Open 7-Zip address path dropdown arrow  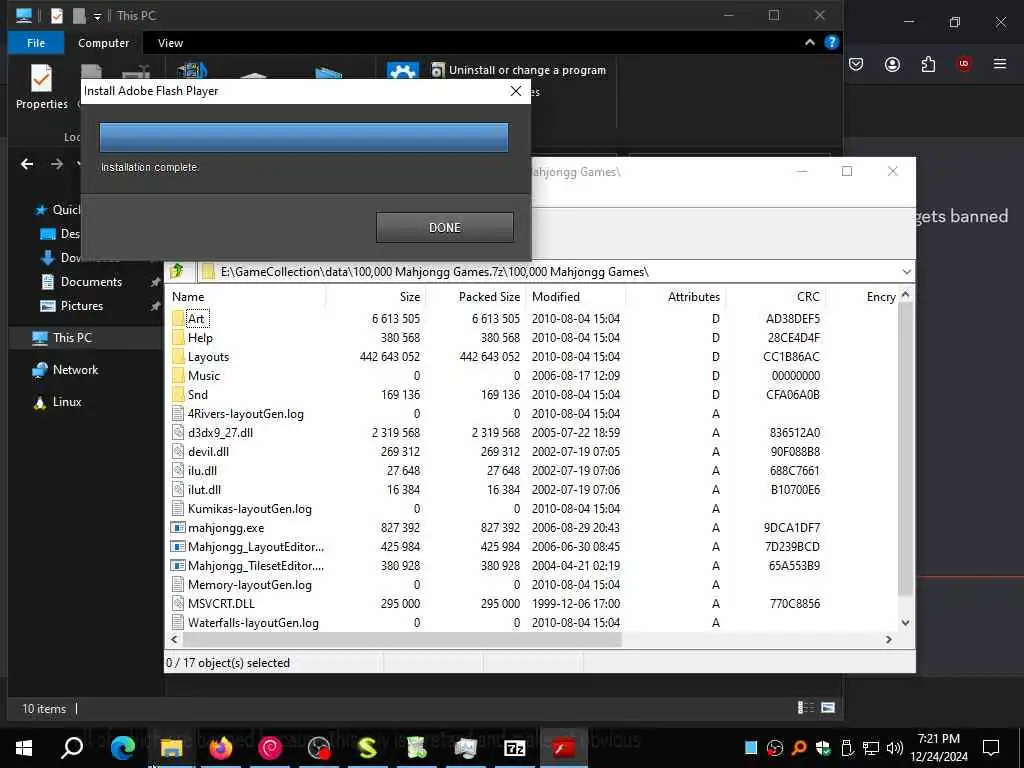[x=906, y=272]
